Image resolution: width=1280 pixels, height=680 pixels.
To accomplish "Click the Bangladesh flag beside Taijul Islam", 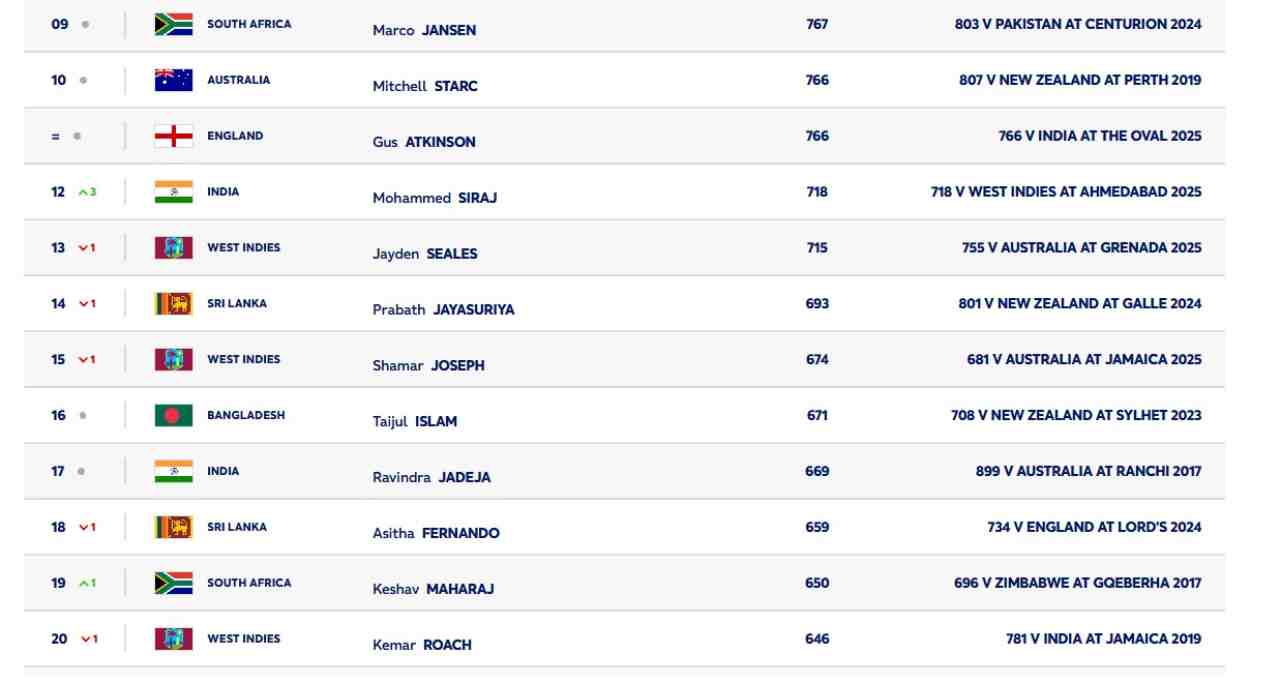I will point(173,415).
